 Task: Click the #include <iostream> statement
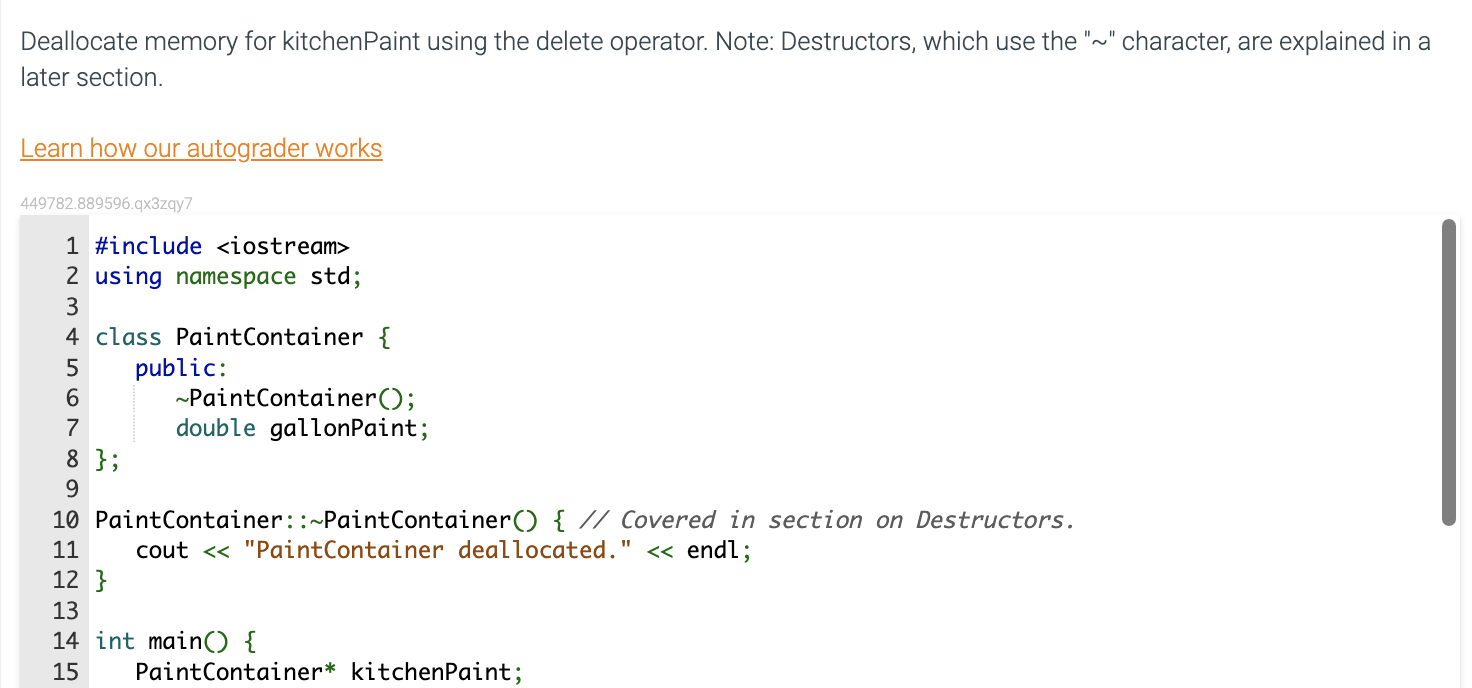click(x=222, y=245)
